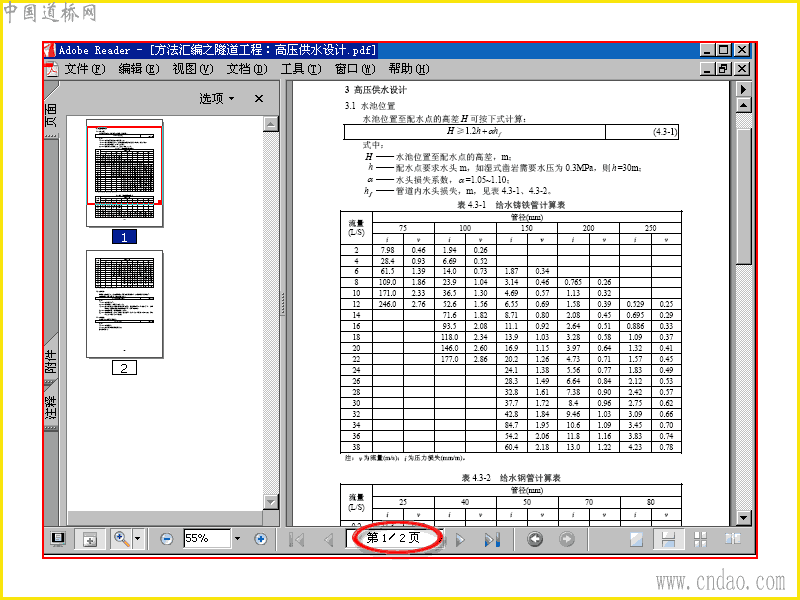Viewport: 800px width, 600px height.
Task: Select the 注释 side tab
Action: pos(51,408)
